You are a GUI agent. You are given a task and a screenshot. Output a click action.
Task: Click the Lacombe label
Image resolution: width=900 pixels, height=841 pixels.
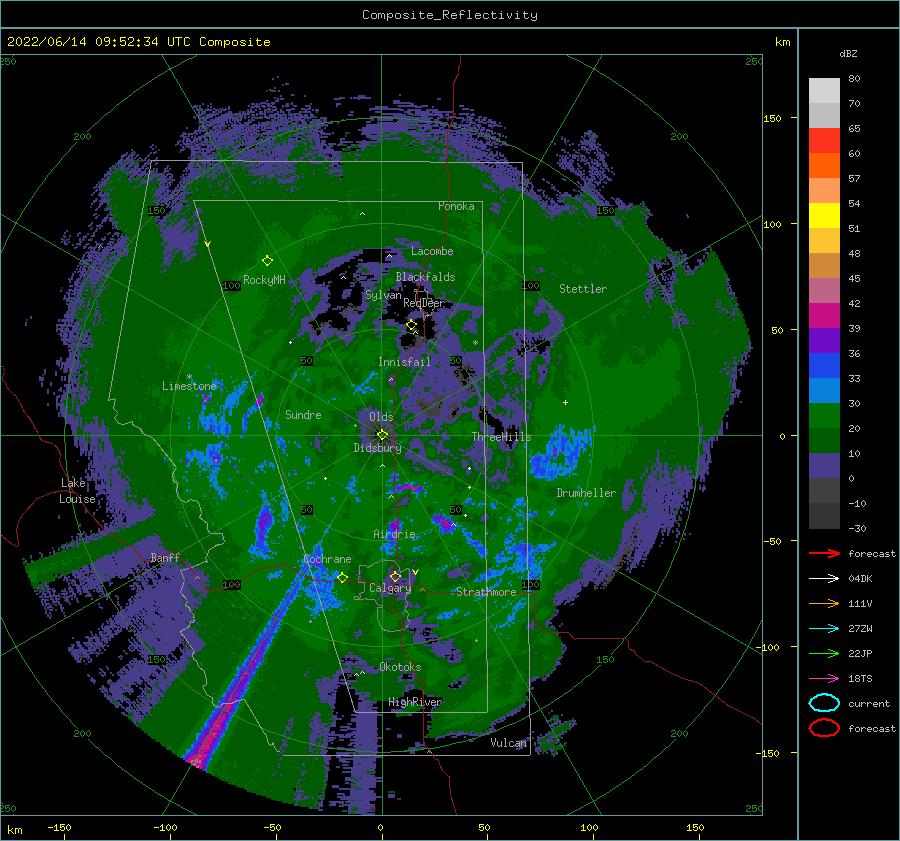[x=432, y=251]
